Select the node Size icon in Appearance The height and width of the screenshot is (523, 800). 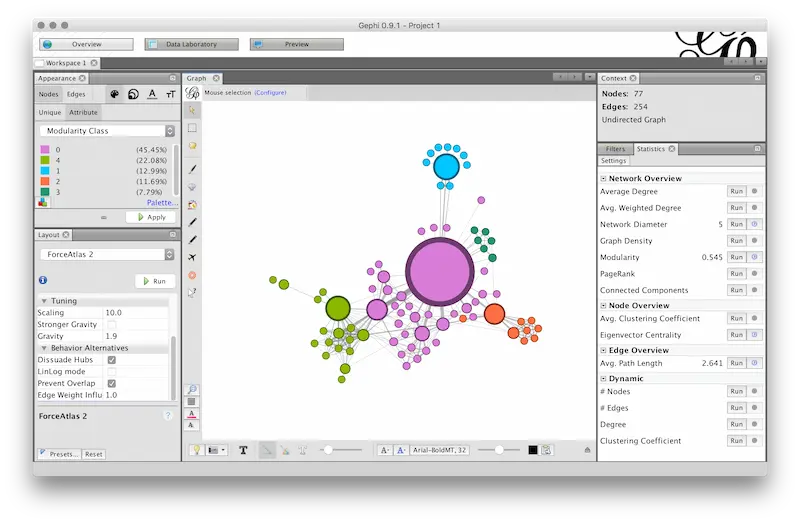(133, 94)
